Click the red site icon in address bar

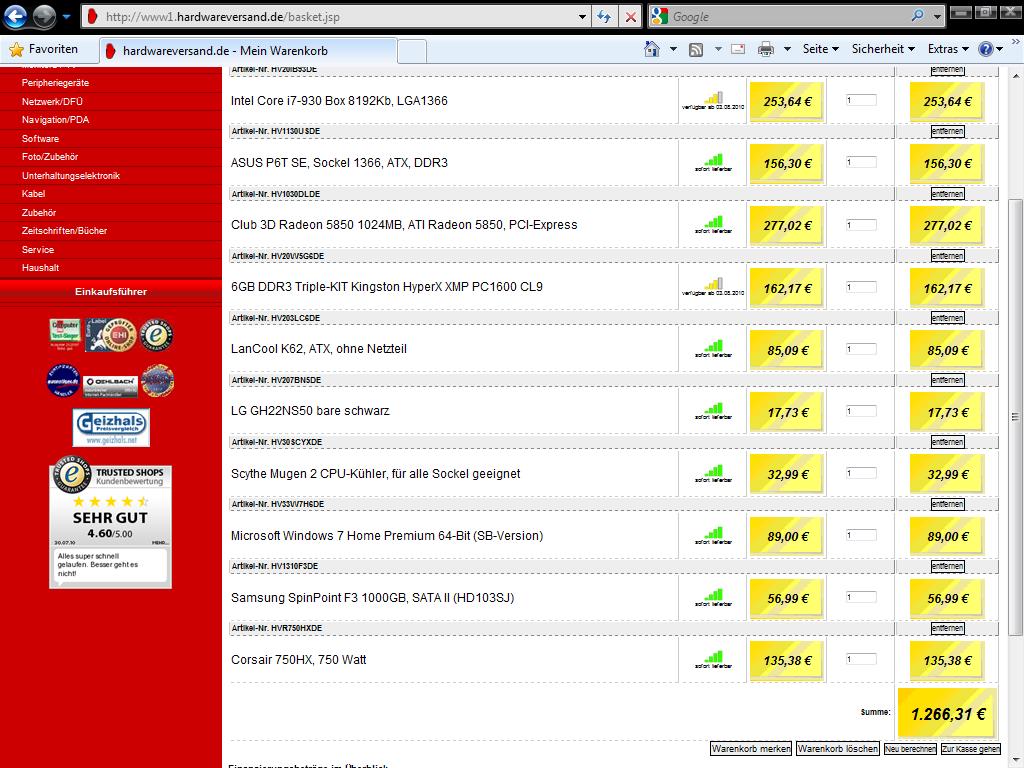pyautogui.click(x=93, y=17)
